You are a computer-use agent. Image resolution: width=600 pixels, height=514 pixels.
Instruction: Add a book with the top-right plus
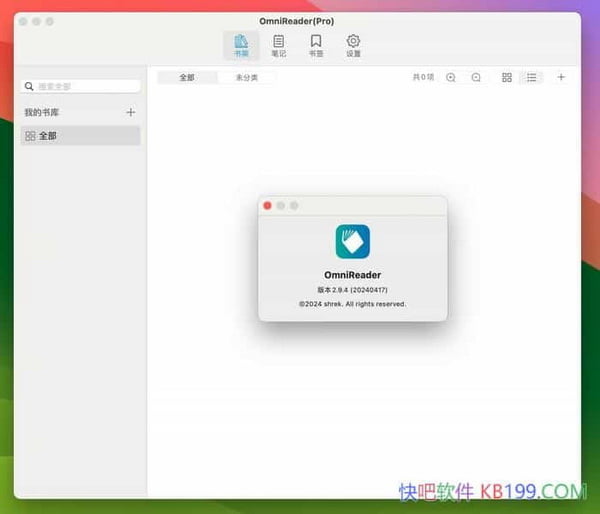tap(561, 77)
